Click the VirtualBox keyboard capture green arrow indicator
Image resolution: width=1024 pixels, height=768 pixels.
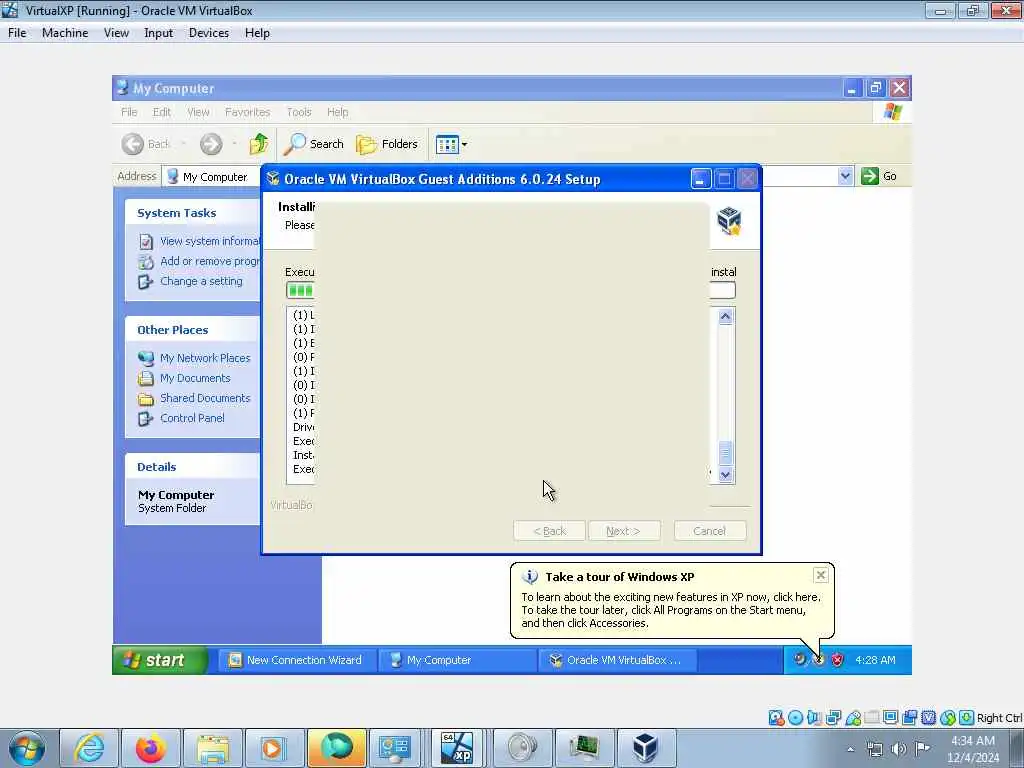point(967,718)
